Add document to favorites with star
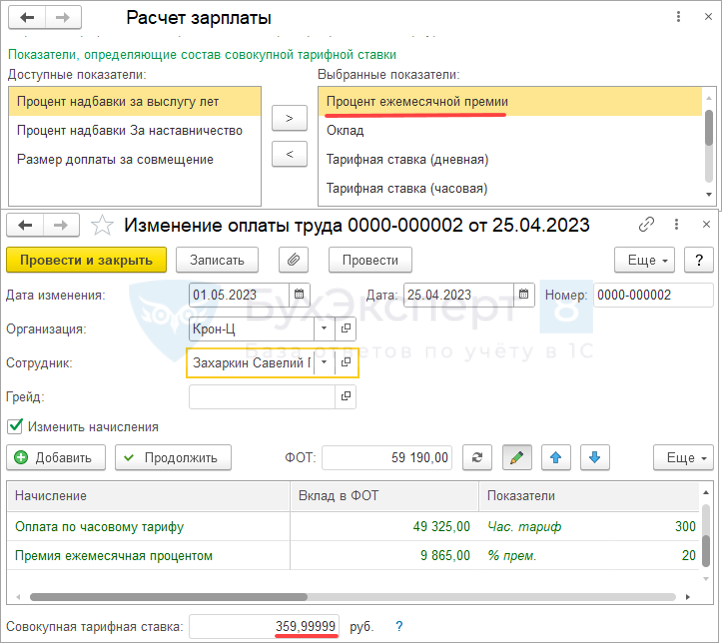 [x=102, y=225]
